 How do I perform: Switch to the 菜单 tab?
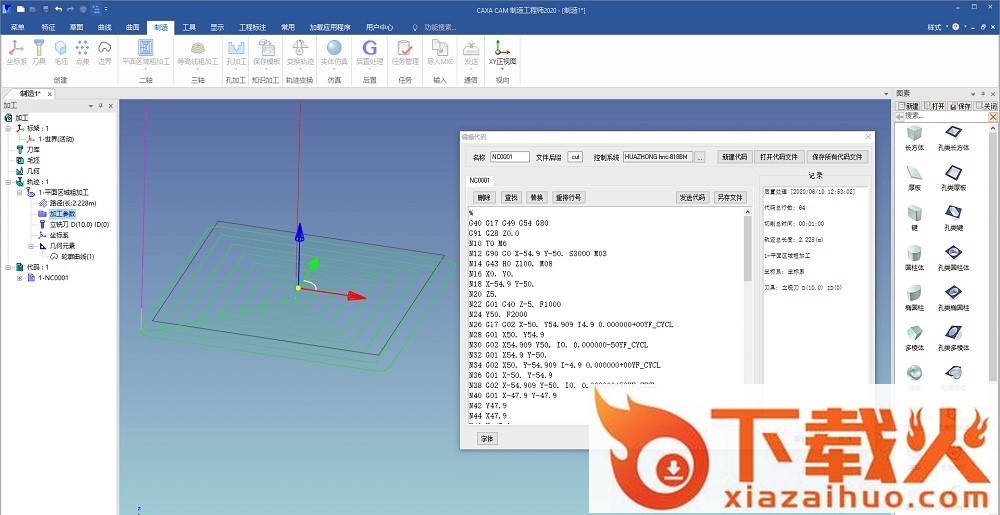coord(17,27)
